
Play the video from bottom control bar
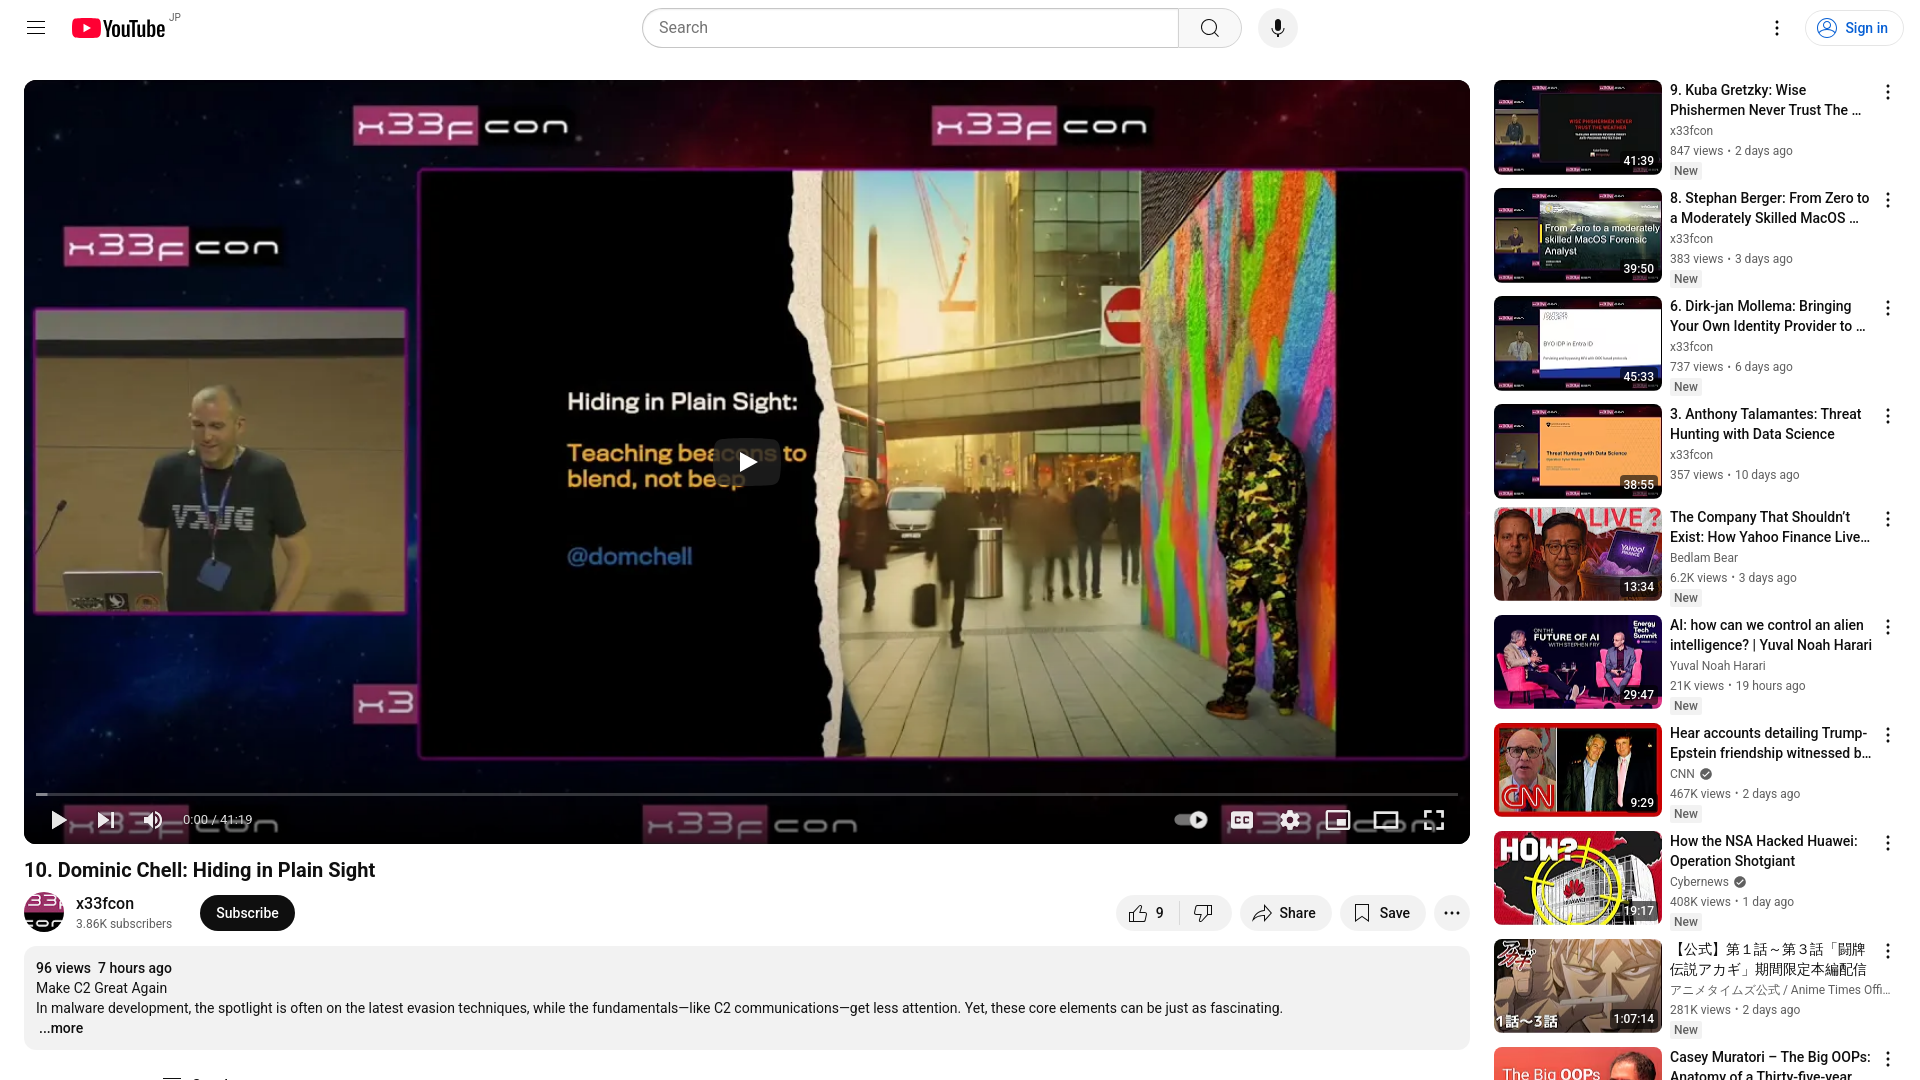[58, 820]
